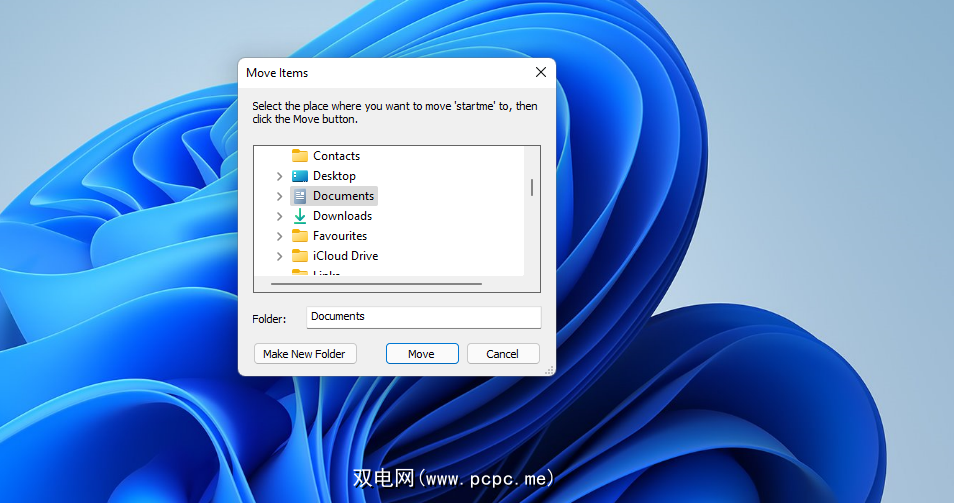Screen dimensions: 954x503
Task: Select the Desktop label in tree
Action: coord(334,176)
